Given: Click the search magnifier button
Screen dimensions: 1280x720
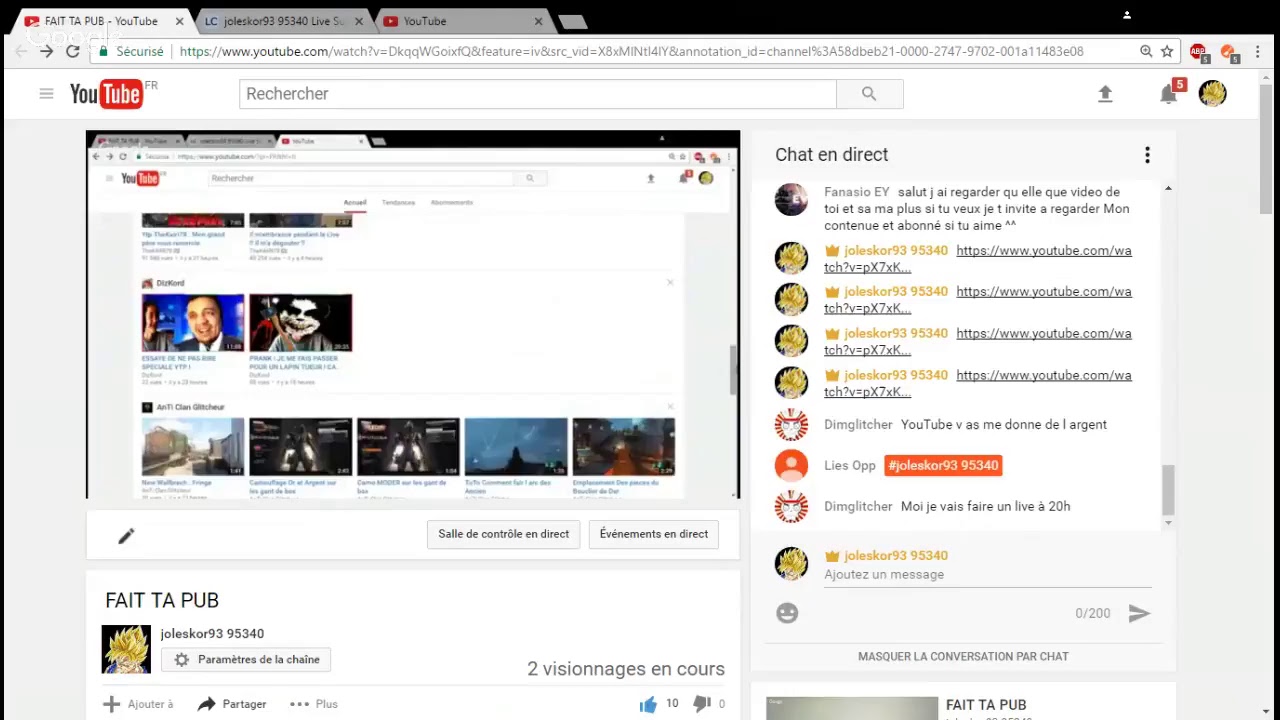Looking at the screenshot, I should [869, 93].
